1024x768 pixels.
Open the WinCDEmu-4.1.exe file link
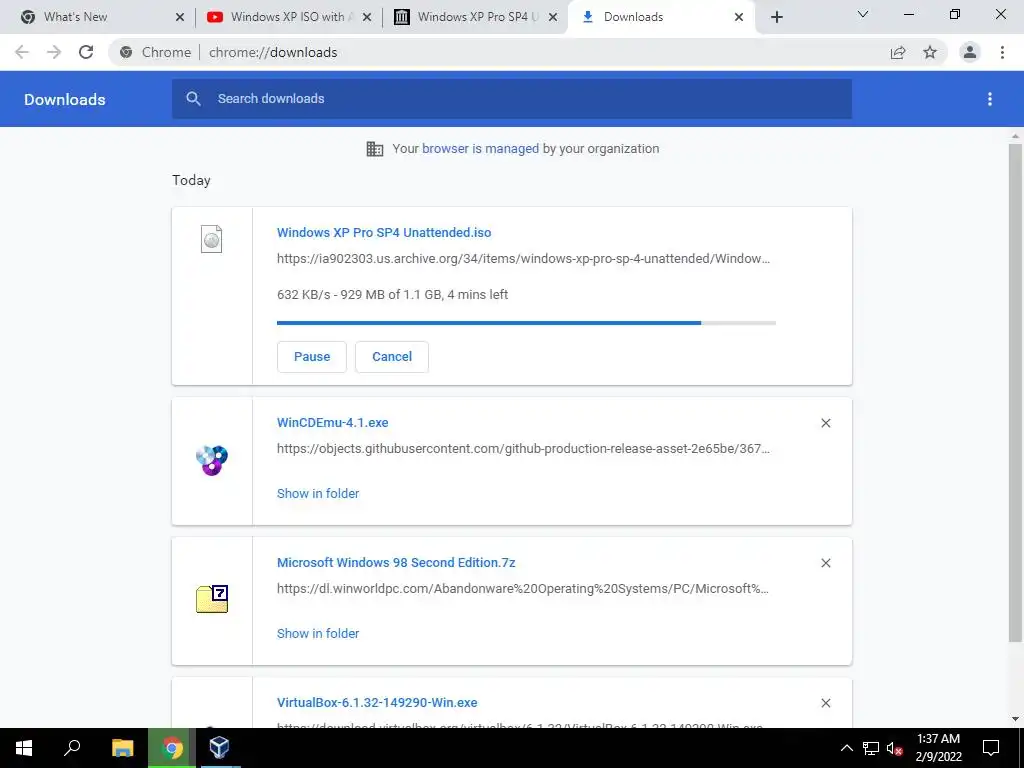pyautogui.click(x=332, y=423)
